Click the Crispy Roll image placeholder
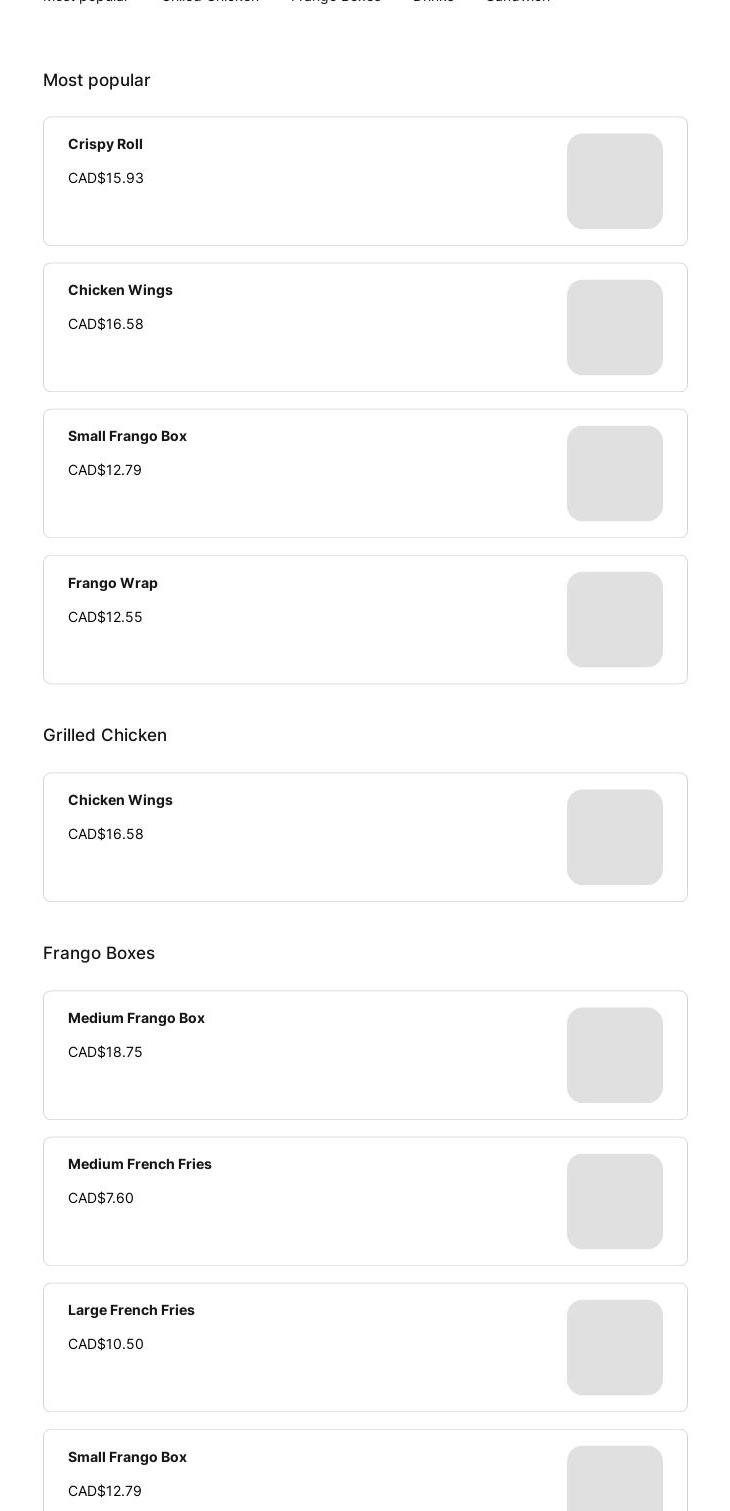 [x=614, y=181]
